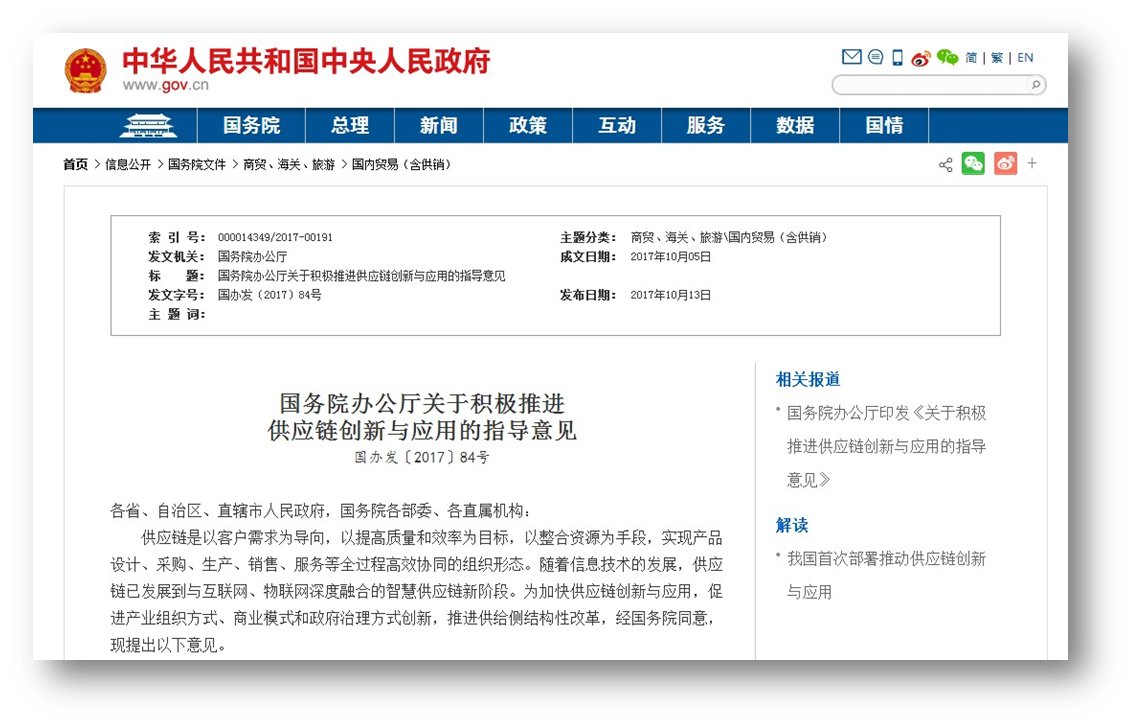Share page via red Weibo button
Image resolution: width=1133 pixels, height=725 pixels.
point(1005,164)
